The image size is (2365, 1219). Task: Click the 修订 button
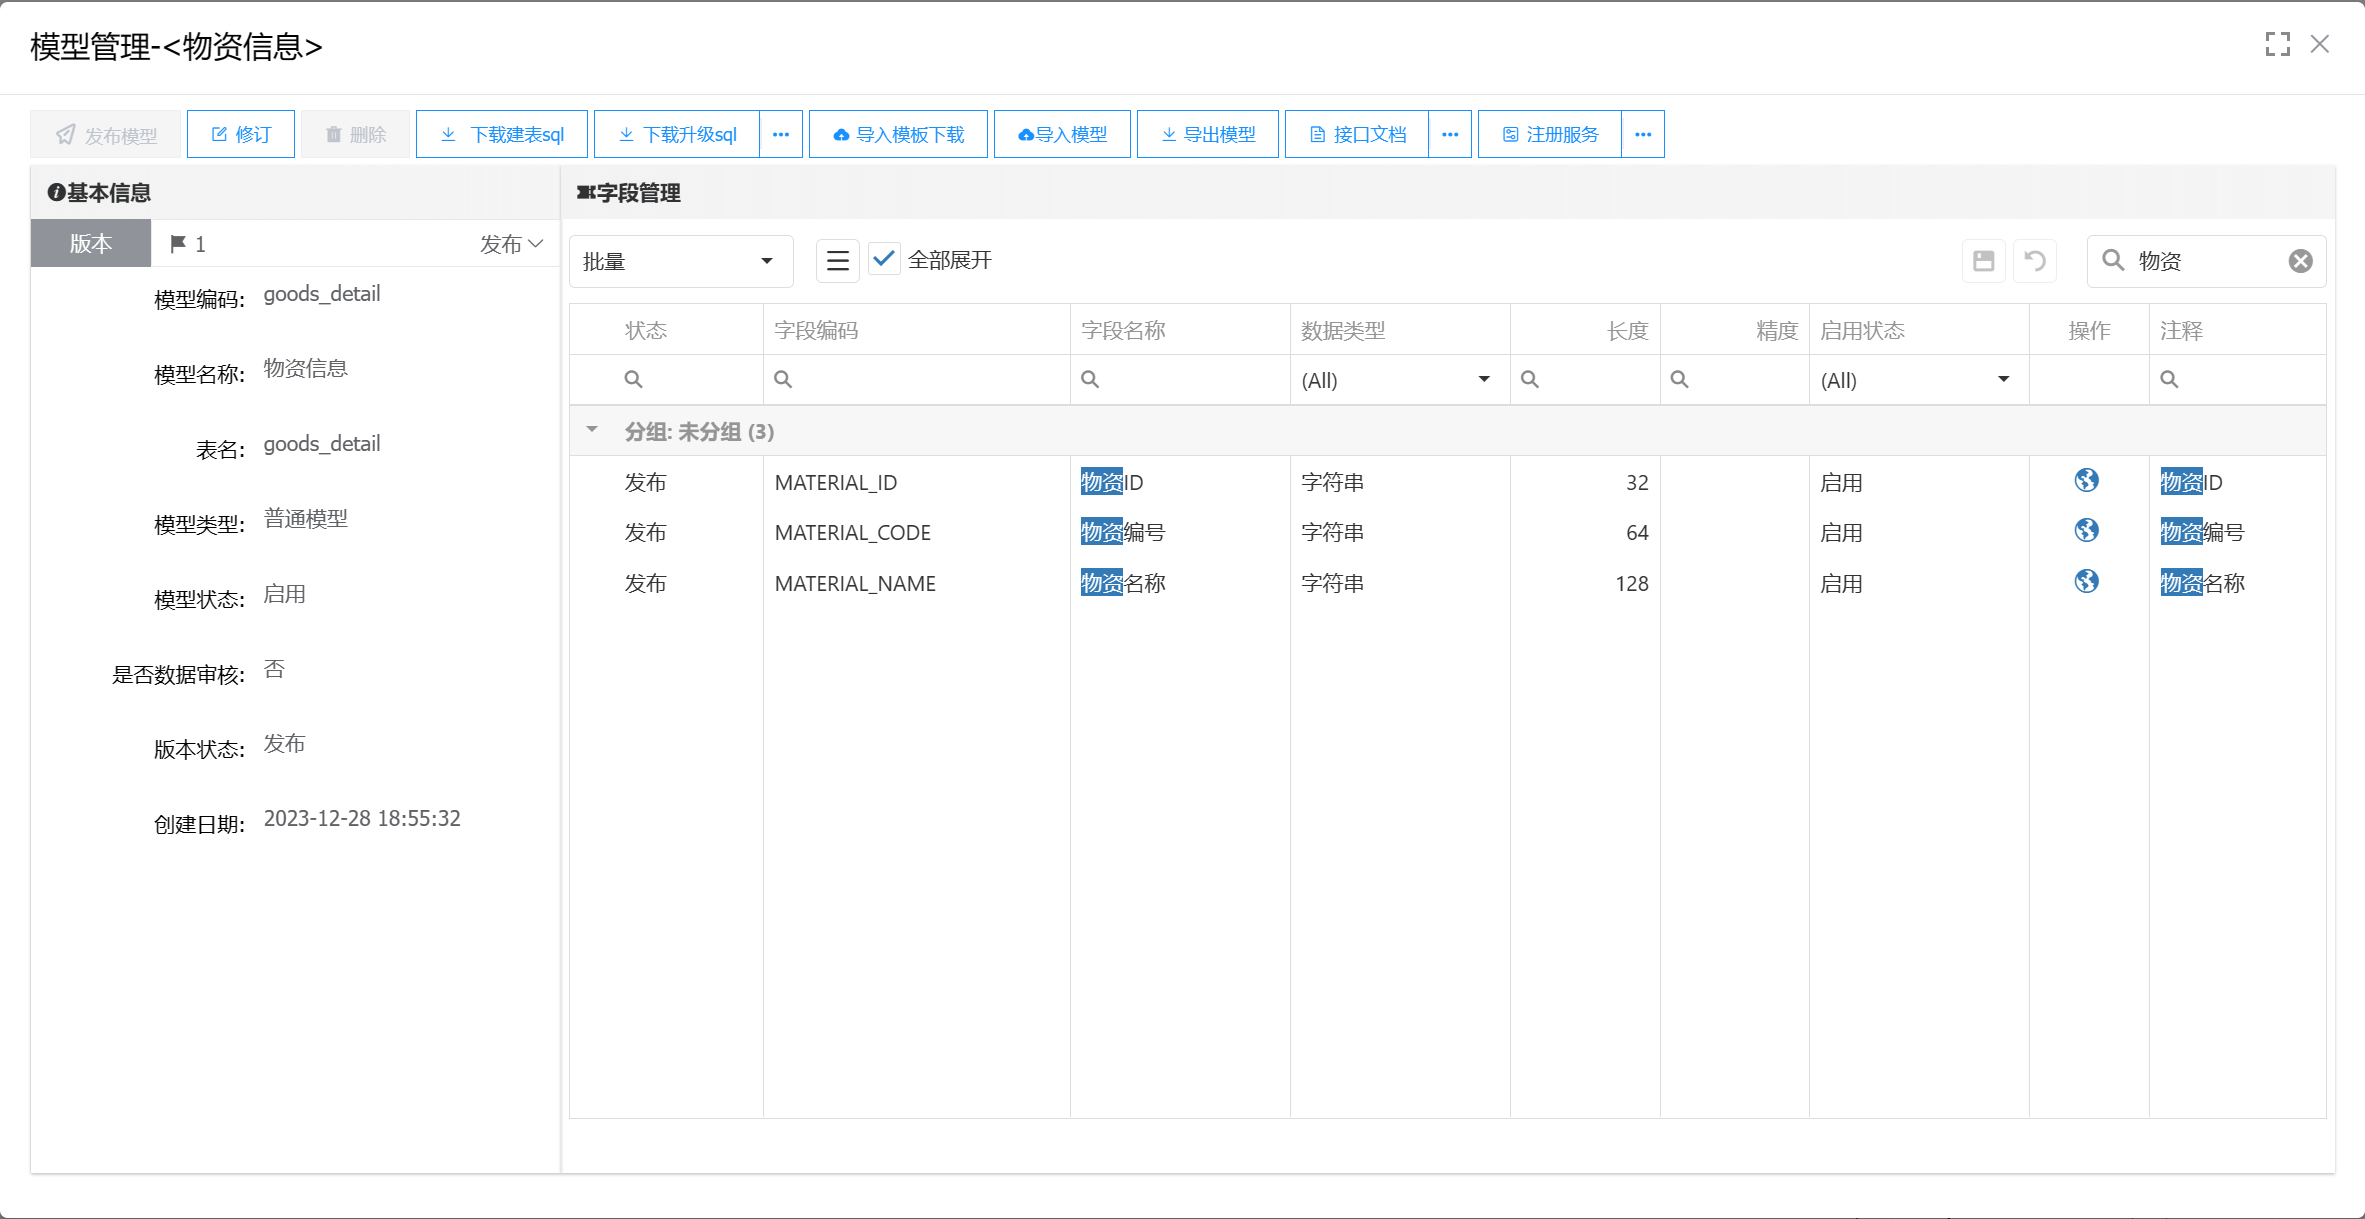tap(241, 134)
